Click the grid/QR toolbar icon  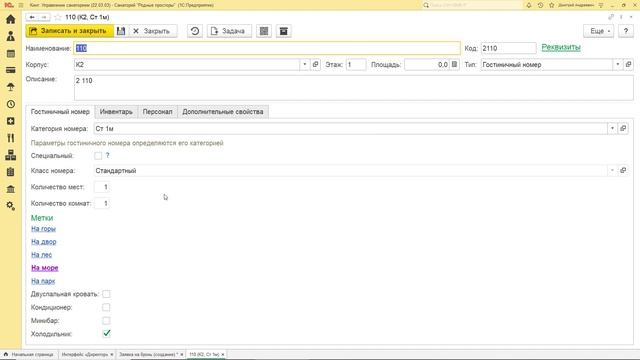pos(264,31)
